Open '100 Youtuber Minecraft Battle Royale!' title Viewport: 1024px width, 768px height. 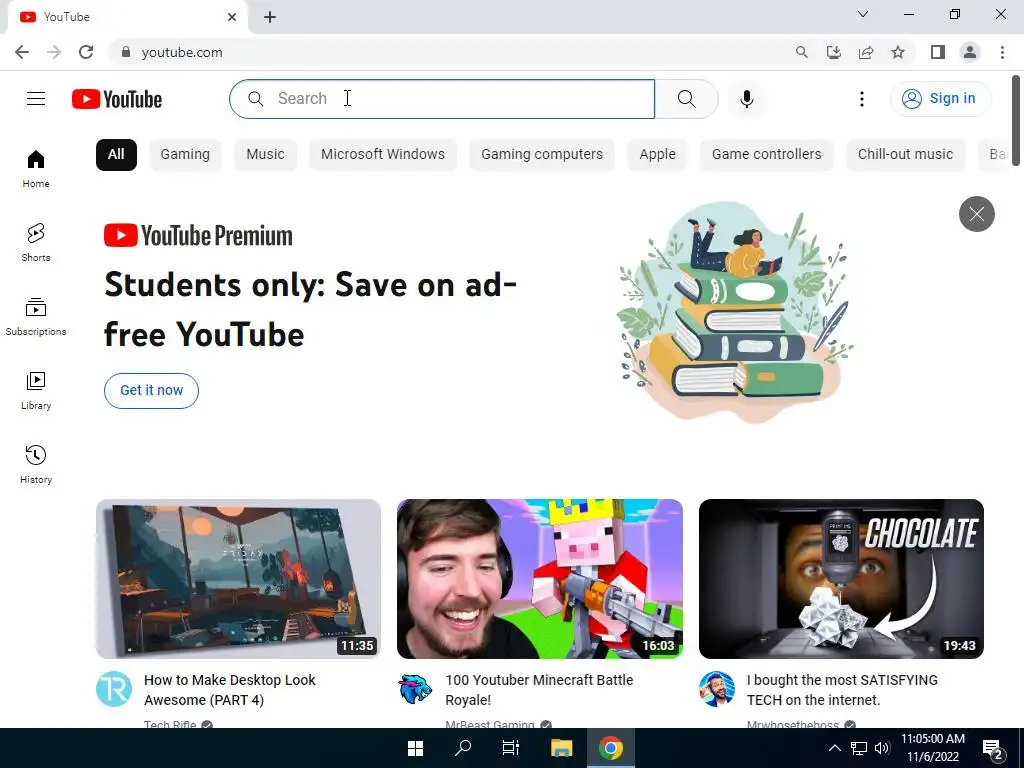539,690
